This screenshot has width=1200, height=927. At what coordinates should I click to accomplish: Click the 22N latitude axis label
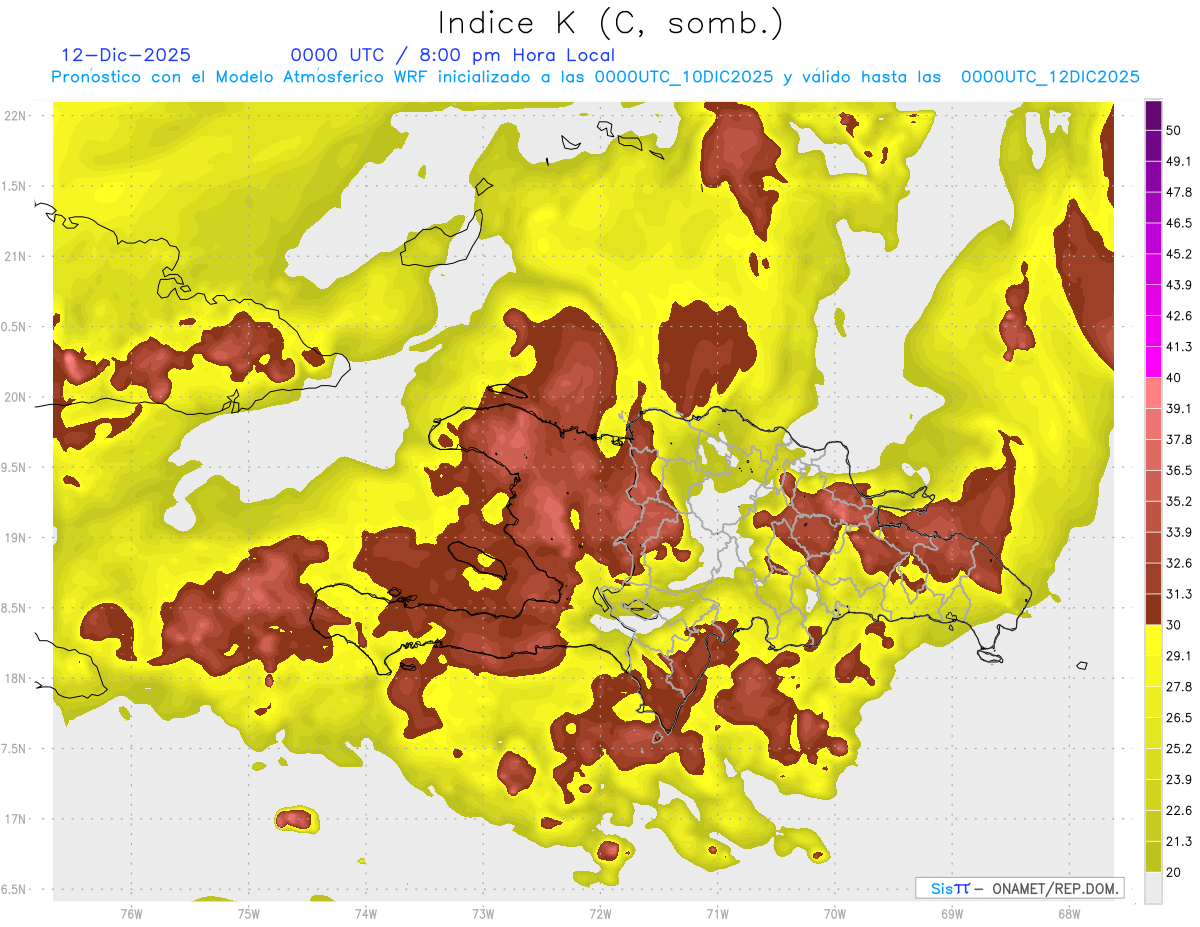[14, 116]
